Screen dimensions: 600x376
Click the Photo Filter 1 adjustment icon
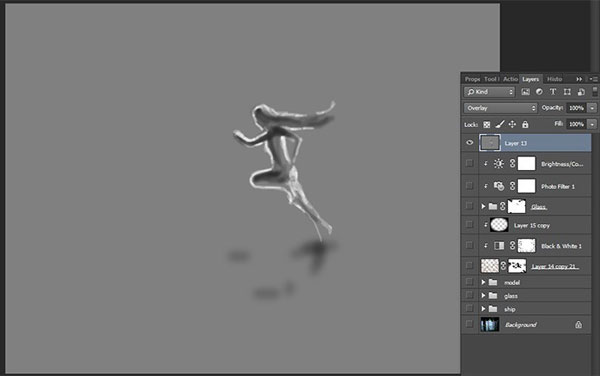[499, 186]
